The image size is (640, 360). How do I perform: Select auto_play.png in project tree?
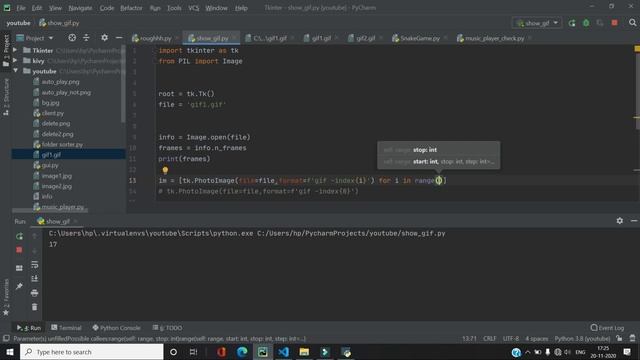(x=60, y=82)
